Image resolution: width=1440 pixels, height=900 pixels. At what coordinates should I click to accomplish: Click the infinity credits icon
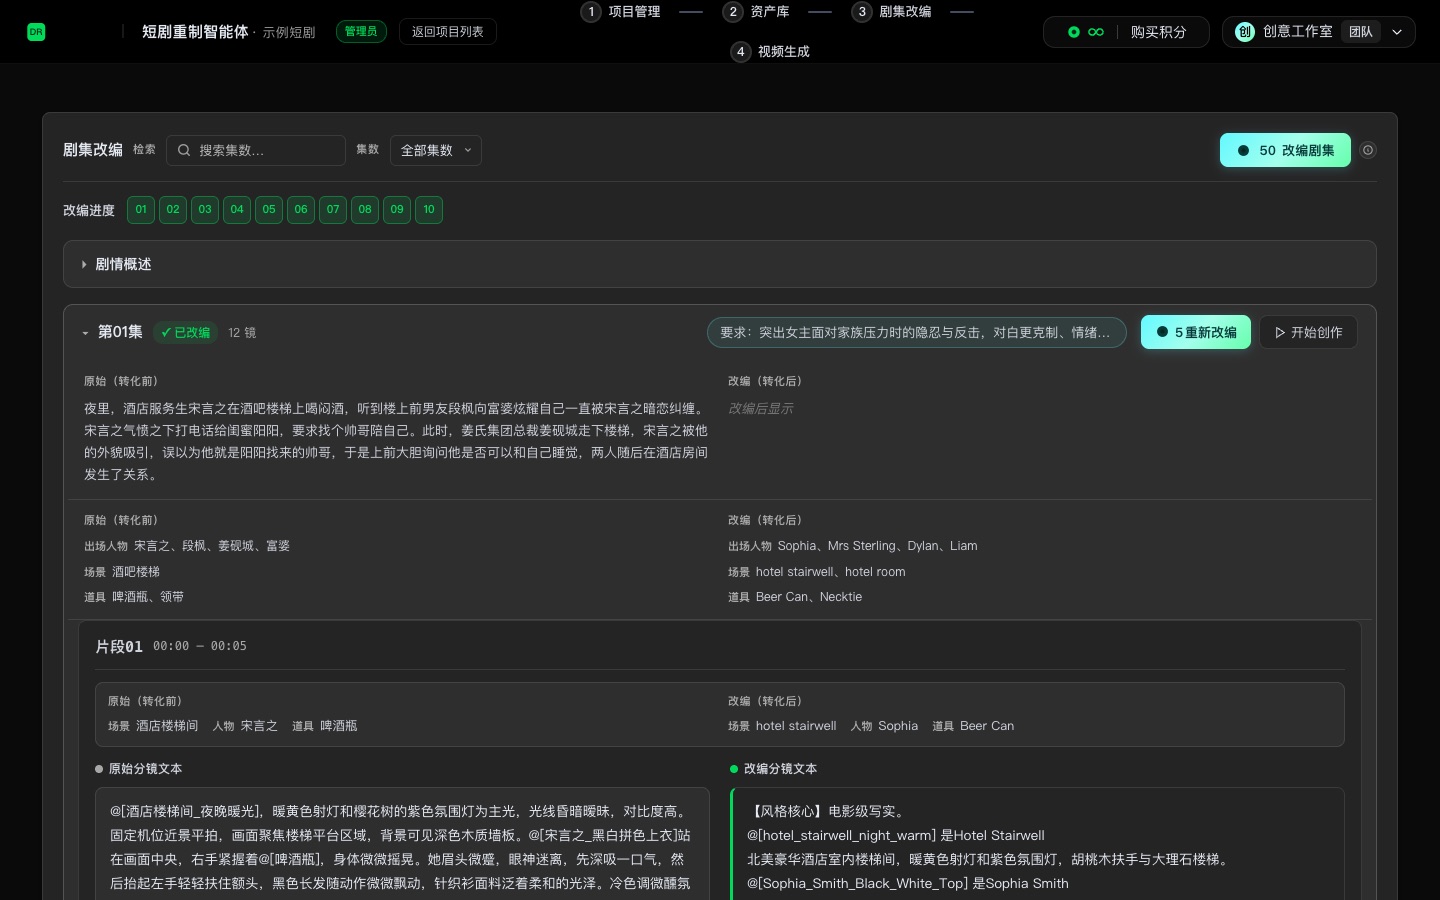[x=1096, y=32]
